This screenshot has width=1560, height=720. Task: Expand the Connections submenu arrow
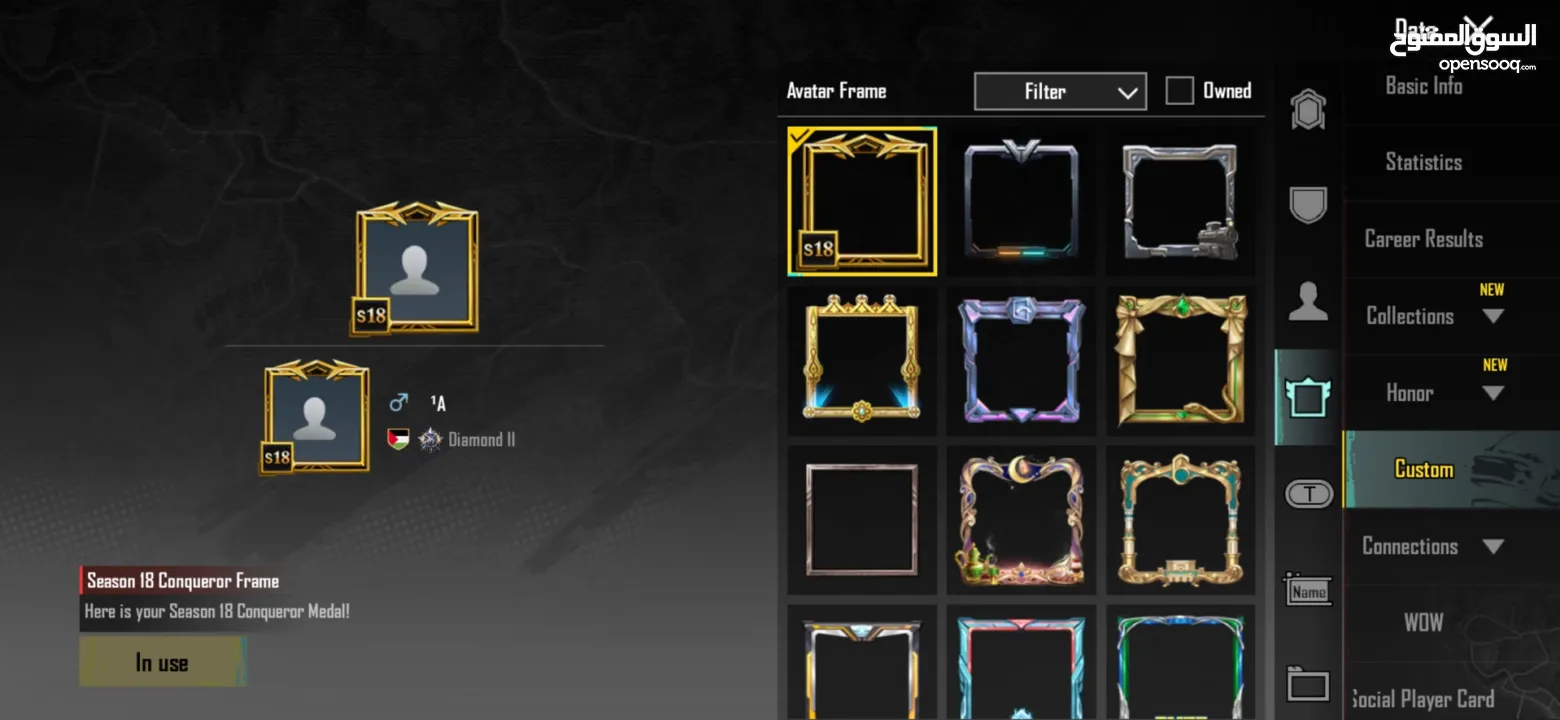(x=1493, y=547)
